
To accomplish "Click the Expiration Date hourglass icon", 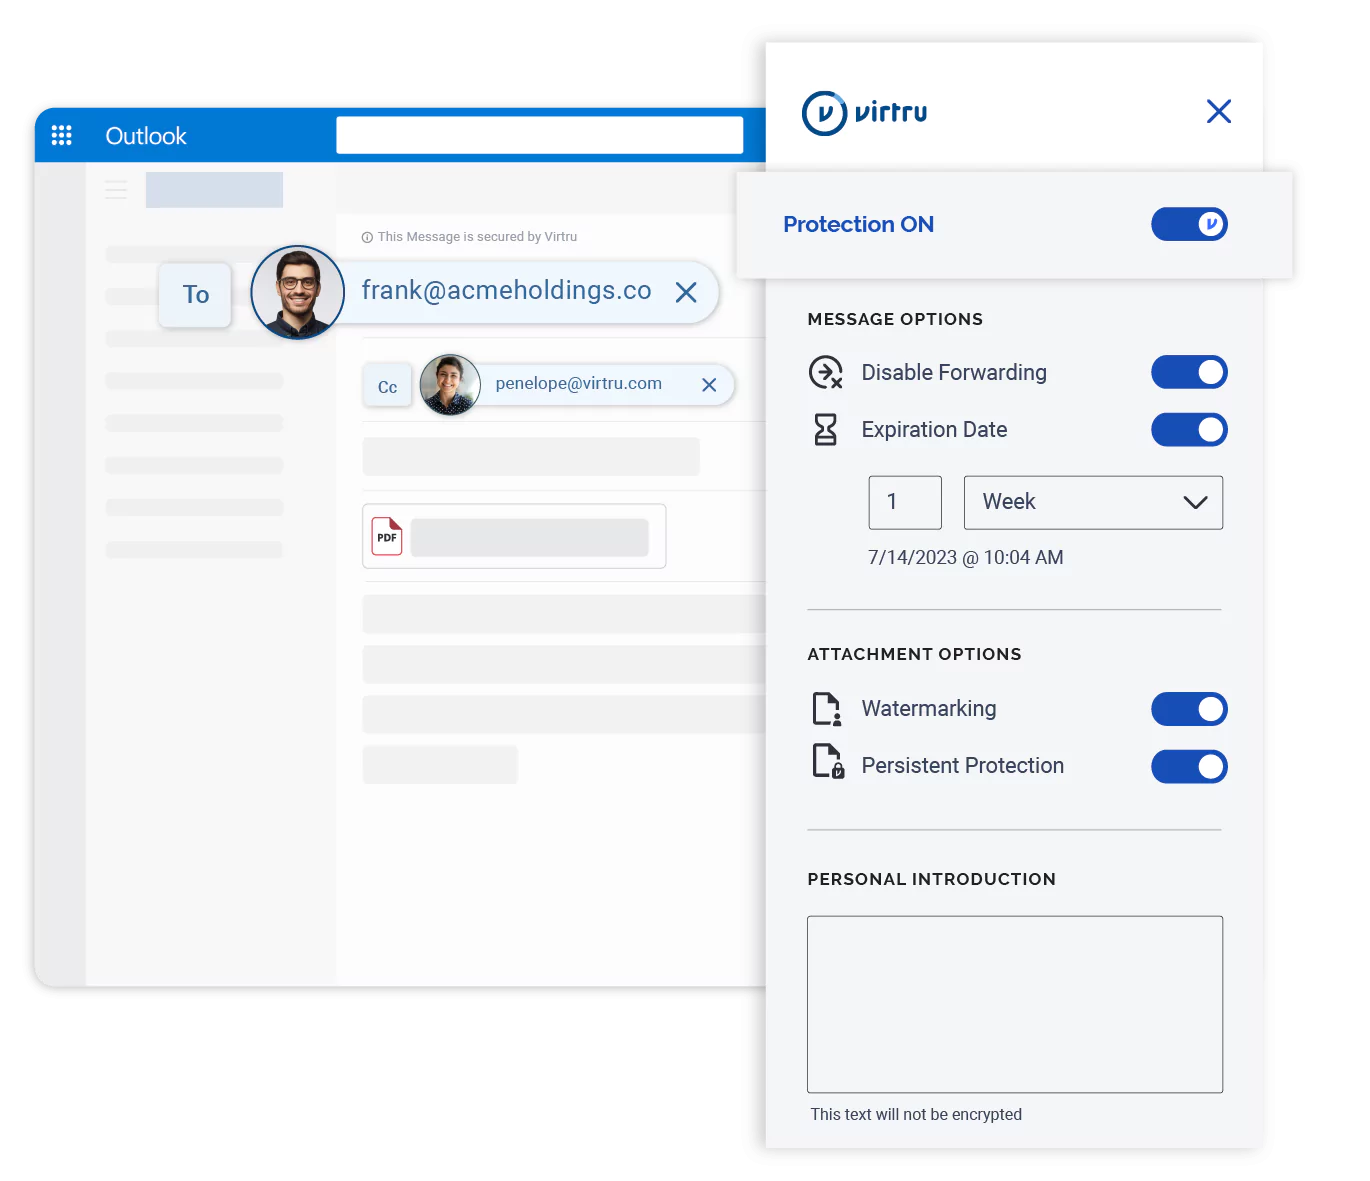I will tap(825, 430).
